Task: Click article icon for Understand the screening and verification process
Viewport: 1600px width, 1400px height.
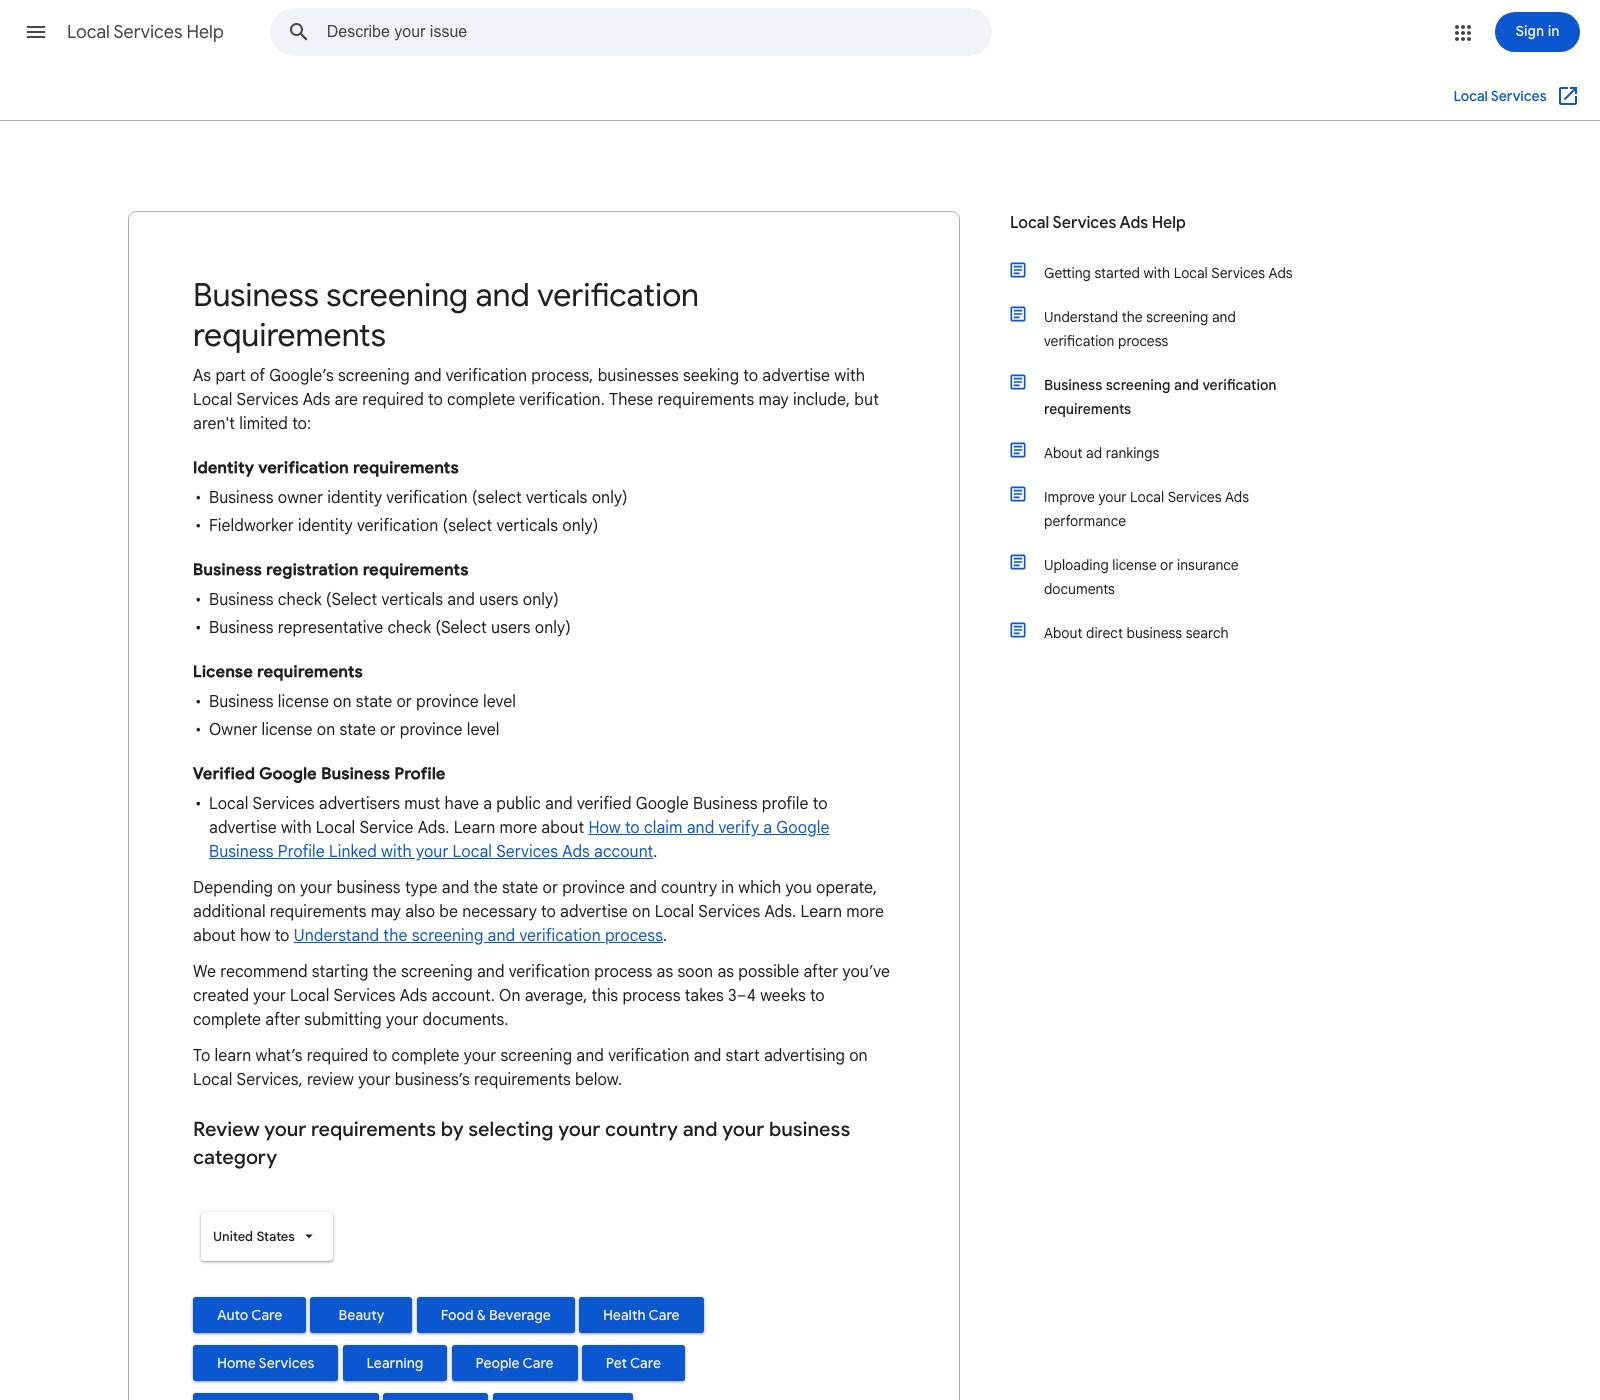Action: pyautogui.click(x=1018, y=314)
